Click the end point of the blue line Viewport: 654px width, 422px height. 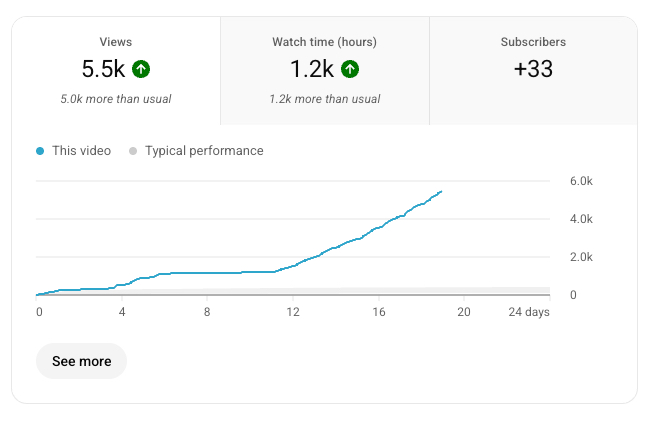[x=441, y=191]
